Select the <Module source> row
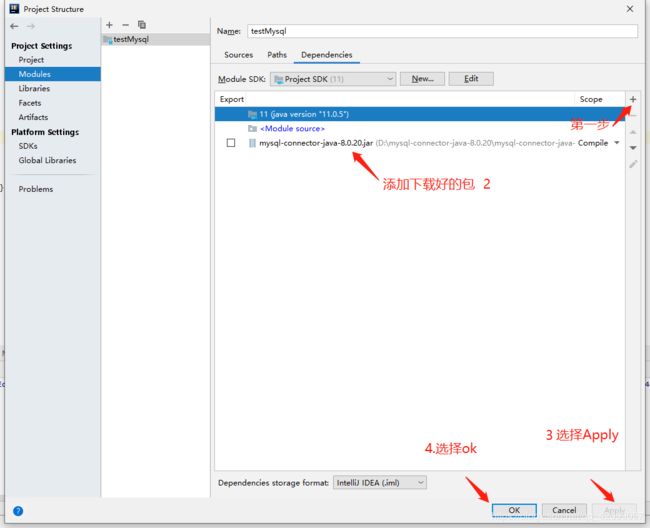Image resolution: width=650 pixels, height=528 pixels. [x=420, y=128]
